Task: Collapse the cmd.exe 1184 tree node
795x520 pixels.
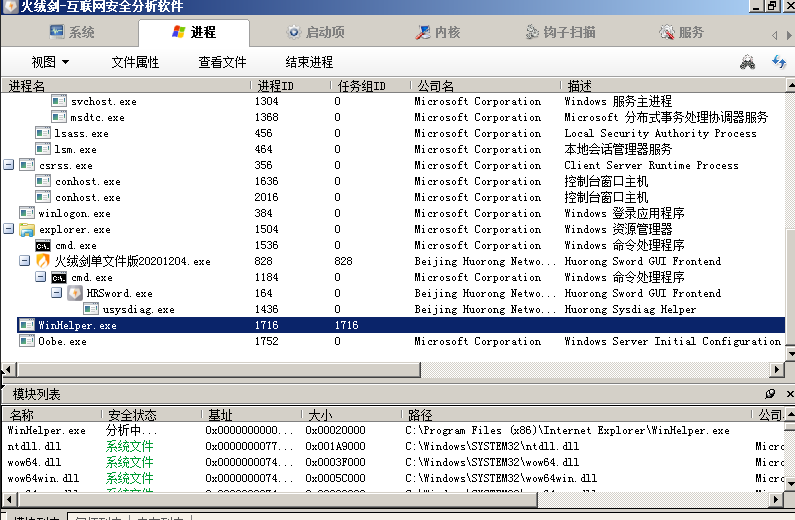Action: [41, 277]
